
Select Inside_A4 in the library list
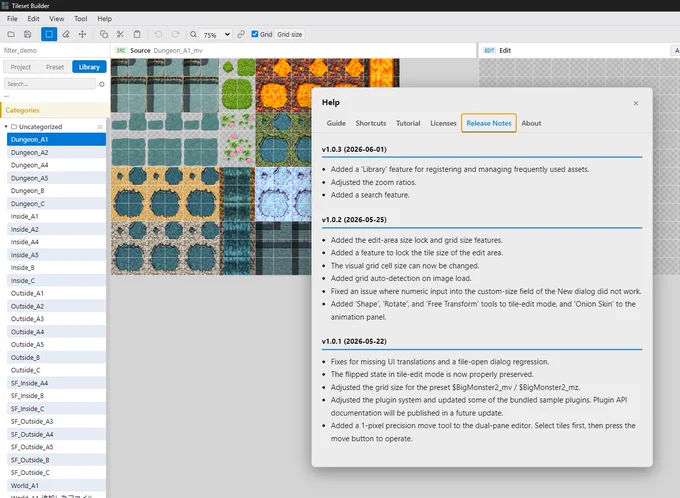56,242
